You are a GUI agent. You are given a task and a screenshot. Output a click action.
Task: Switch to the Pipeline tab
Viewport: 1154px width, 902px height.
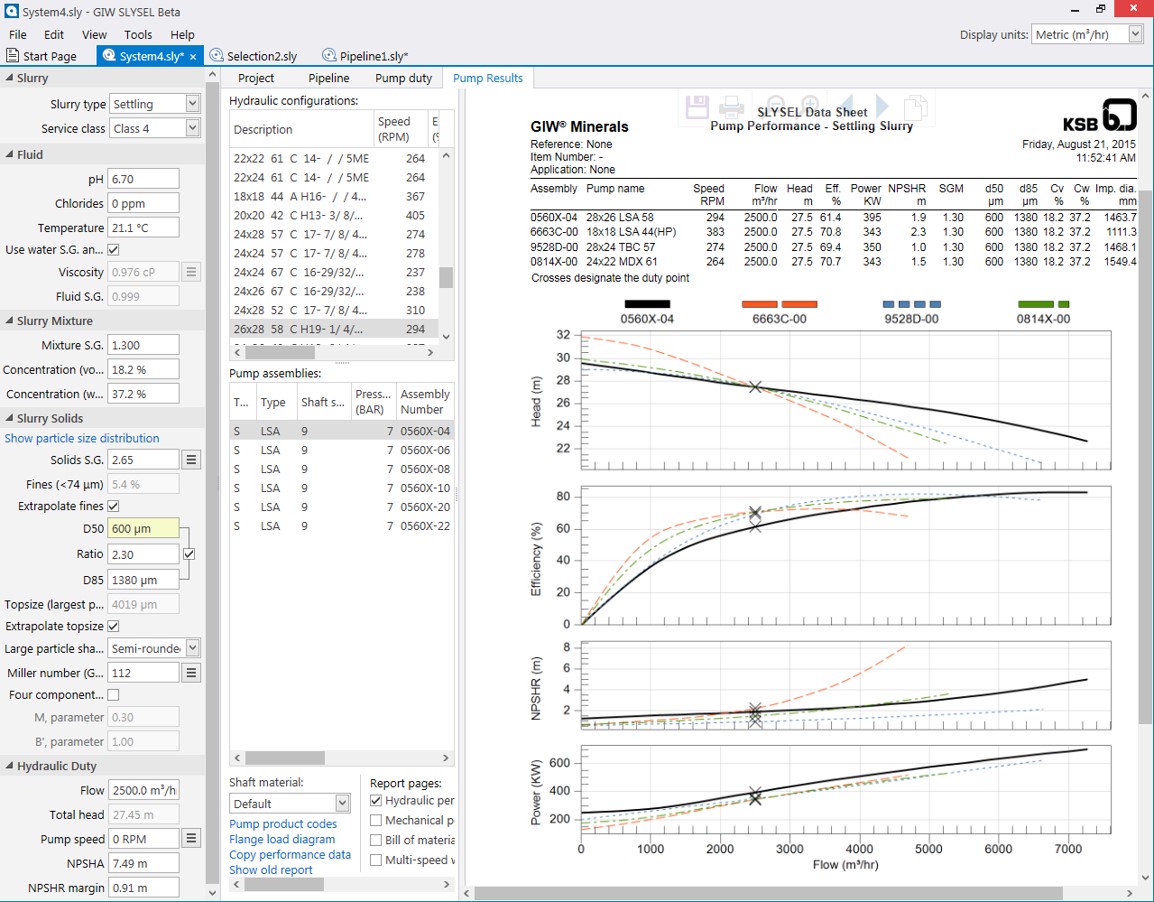(x=329, y=78)
